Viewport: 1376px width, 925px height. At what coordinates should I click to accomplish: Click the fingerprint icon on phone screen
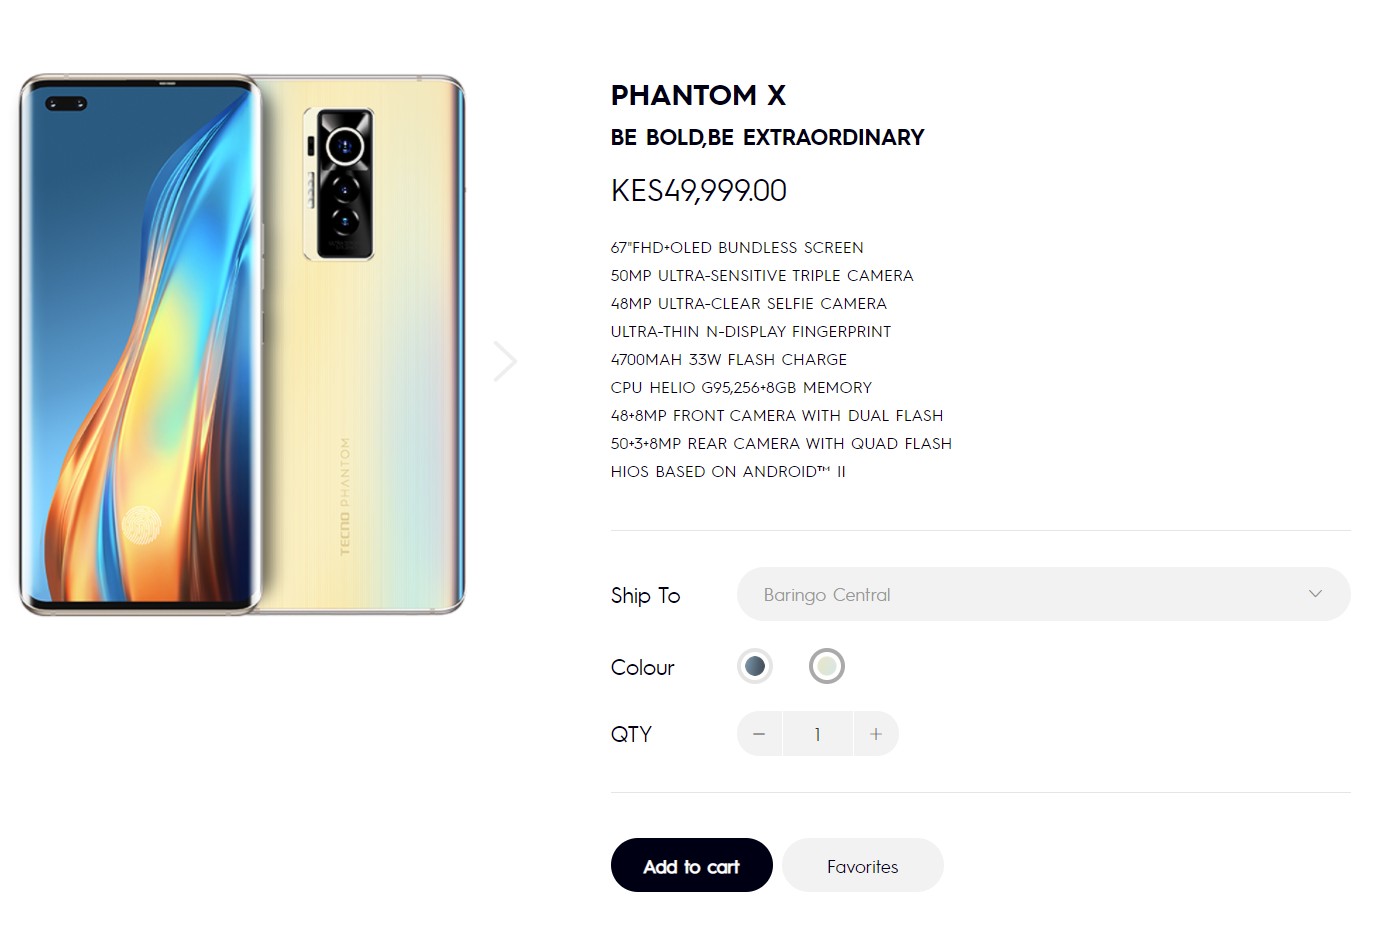click(x=142, y=523)
